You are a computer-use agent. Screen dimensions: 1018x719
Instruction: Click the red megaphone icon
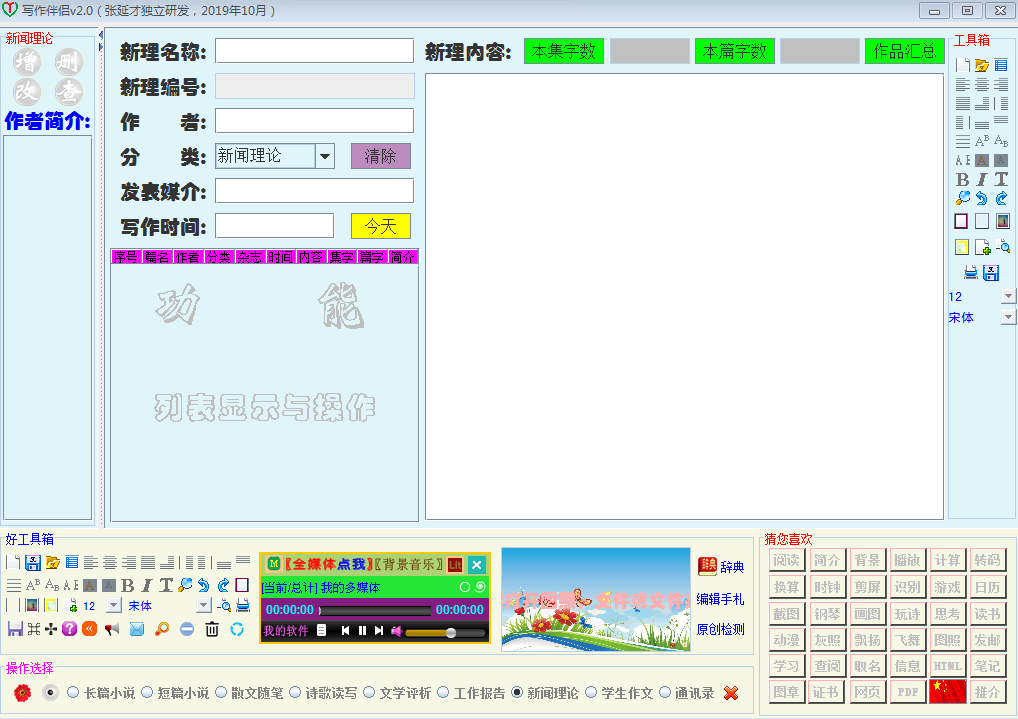click(112, 629)
